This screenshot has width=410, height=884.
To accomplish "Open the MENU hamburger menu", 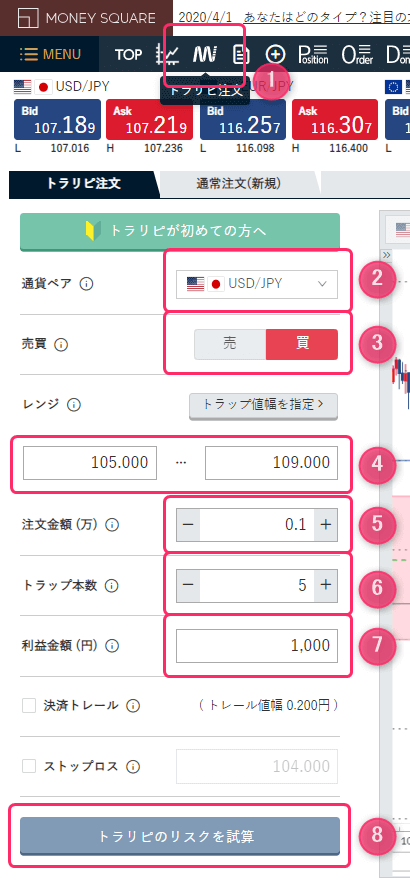I will click(50, 55).
